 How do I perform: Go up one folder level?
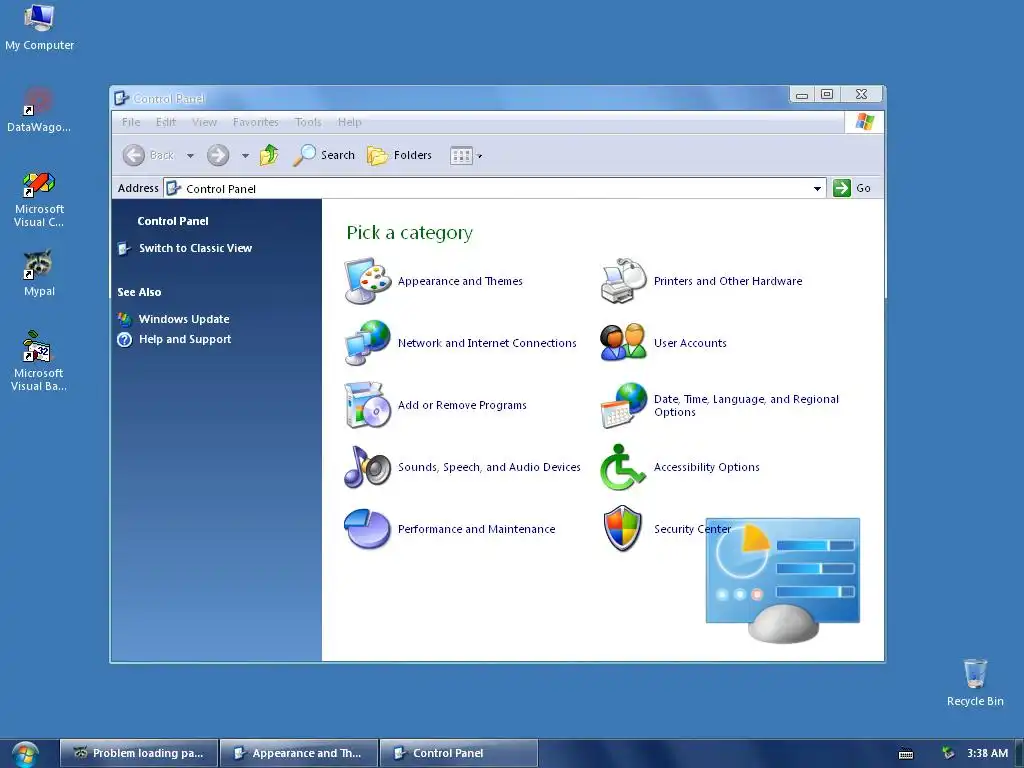[269, 155]
